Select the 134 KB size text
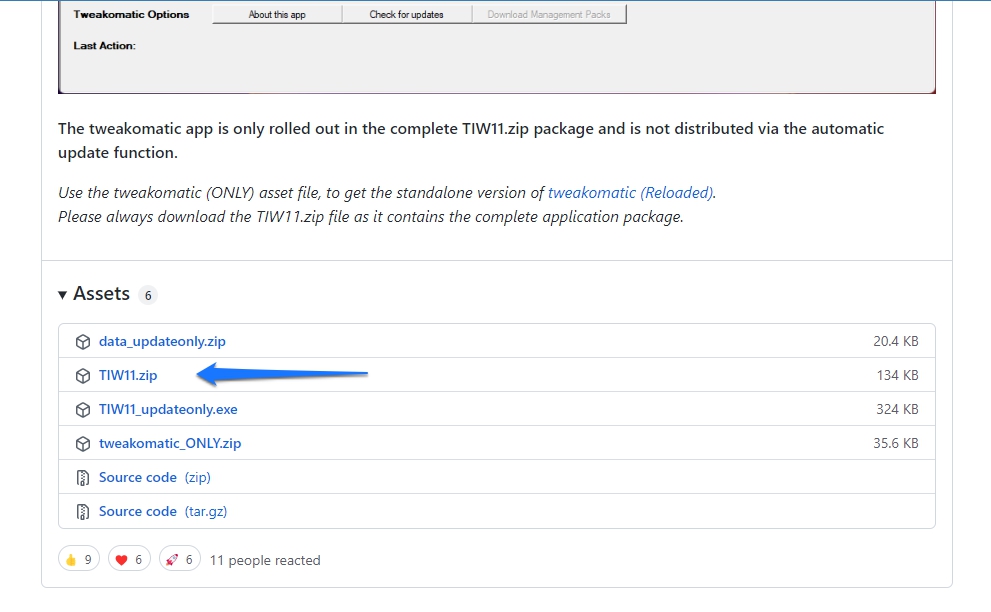Screen dimensions: 991x612 pos(897,376)
